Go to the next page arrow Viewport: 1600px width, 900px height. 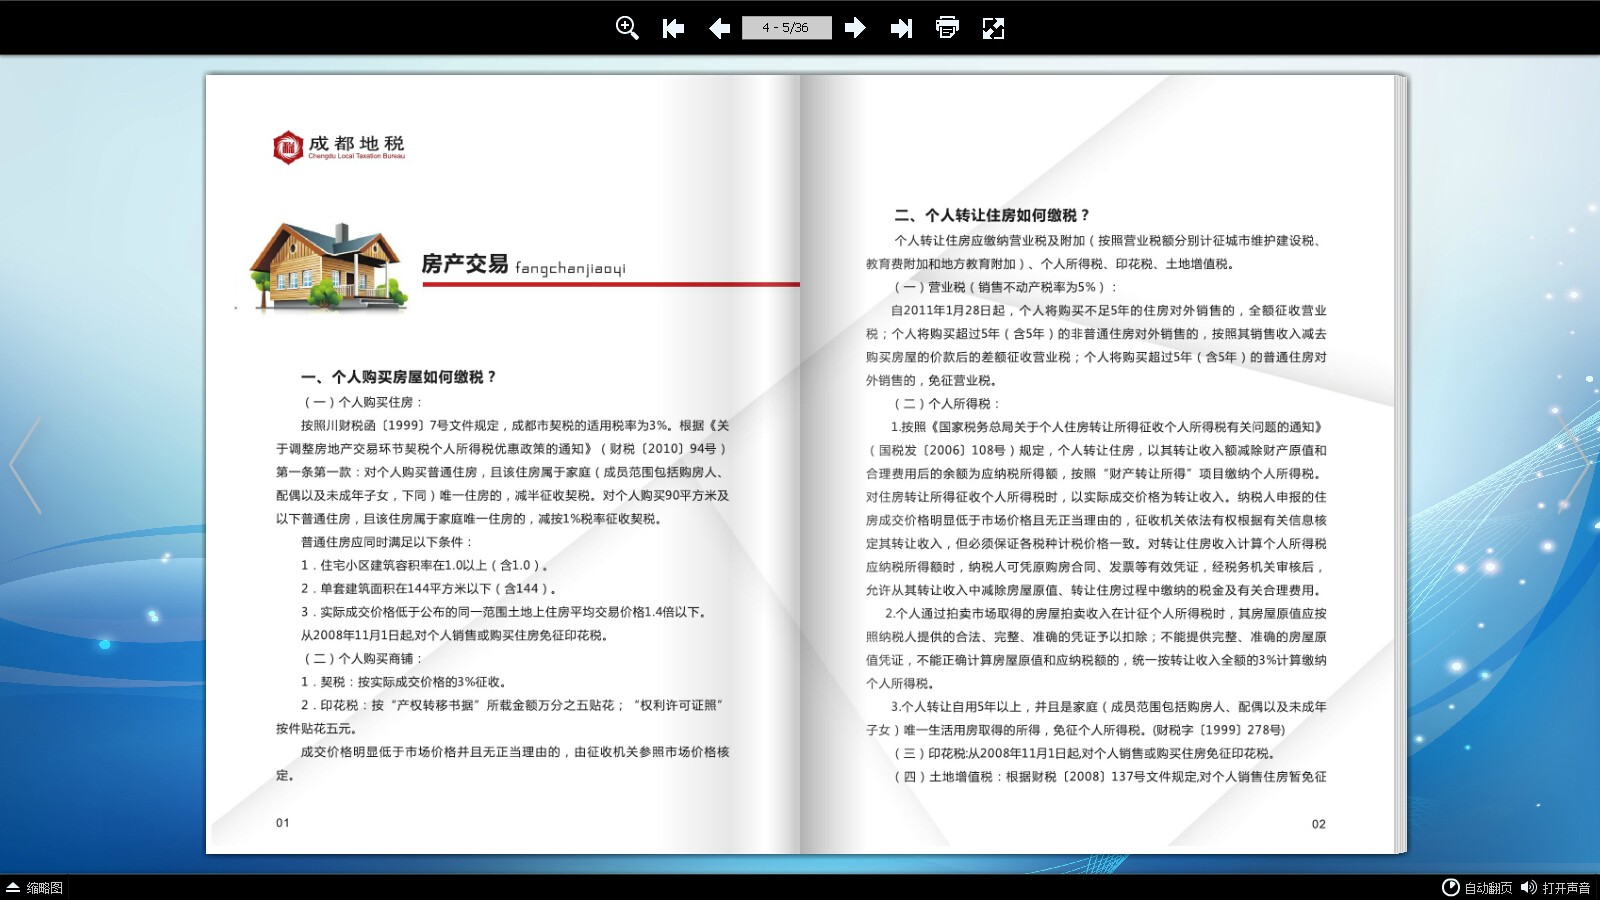coord(855,28)
